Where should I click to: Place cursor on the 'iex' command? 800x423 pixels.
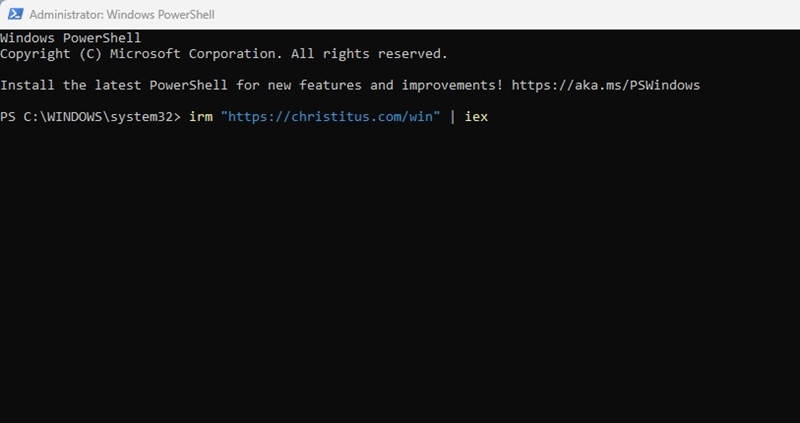(476, 117)
